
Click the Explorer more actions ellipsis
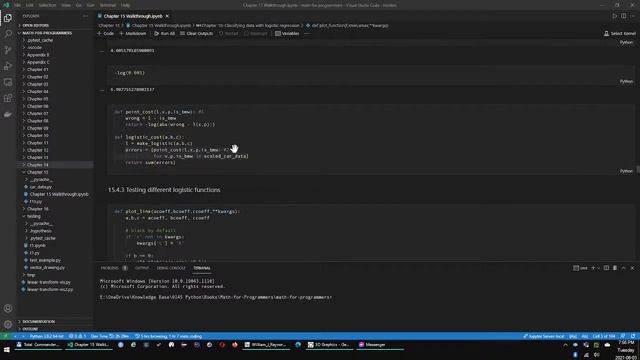coord(85,16)
